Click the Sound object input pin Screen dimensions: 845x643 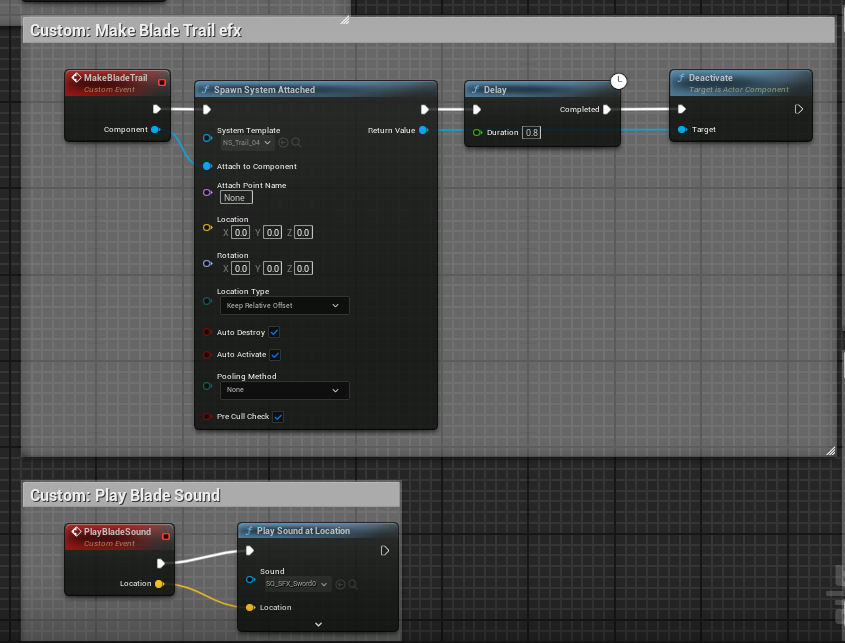pos(251,579)
